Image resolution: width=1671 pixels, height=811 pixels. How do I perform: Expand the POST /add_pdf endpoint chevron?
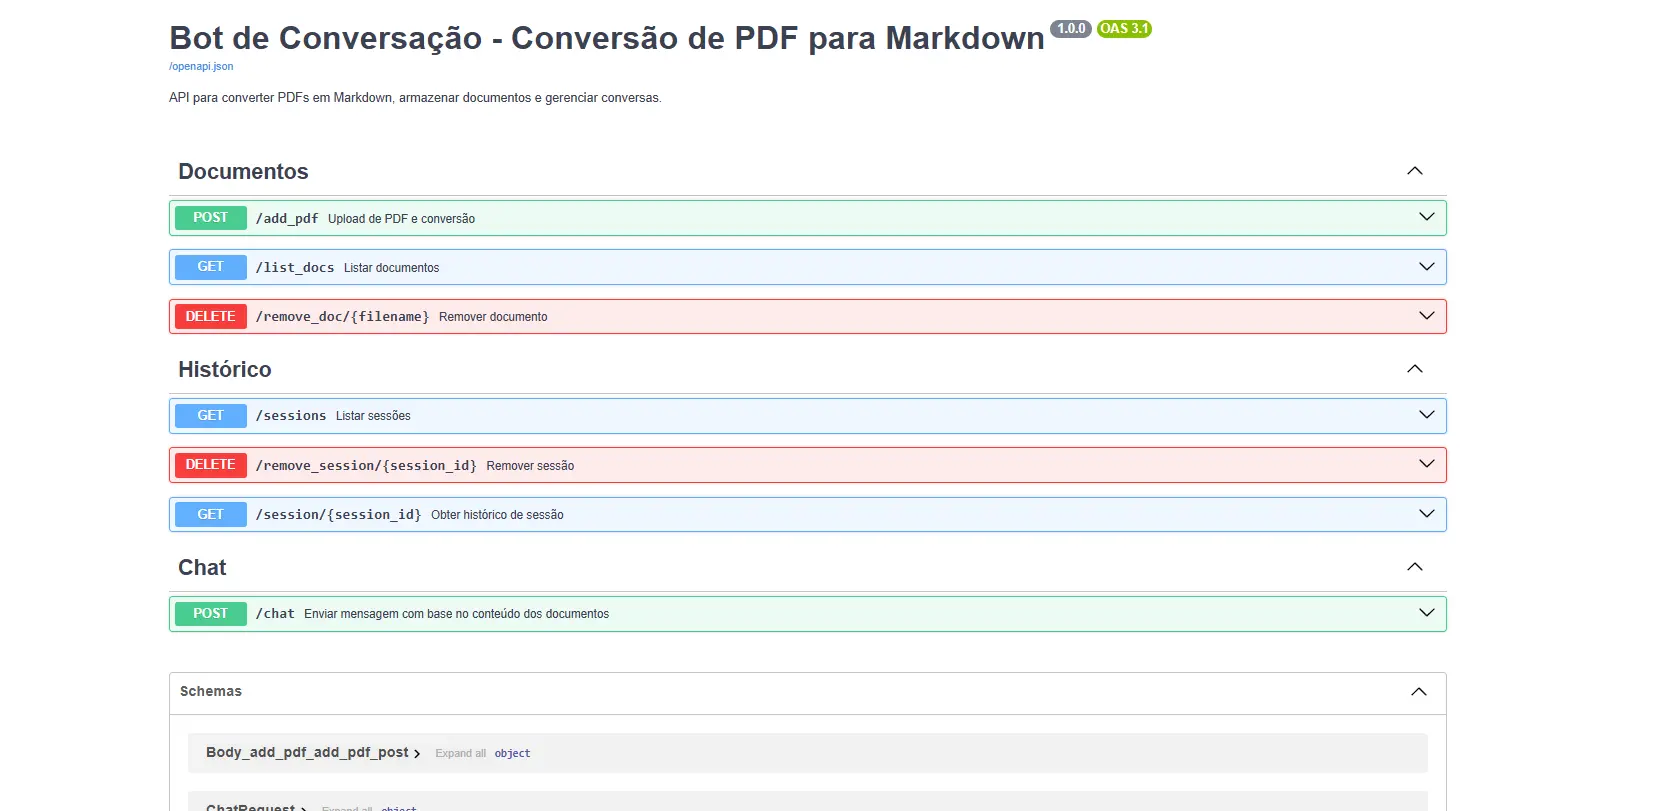[x=1426, y=218]
